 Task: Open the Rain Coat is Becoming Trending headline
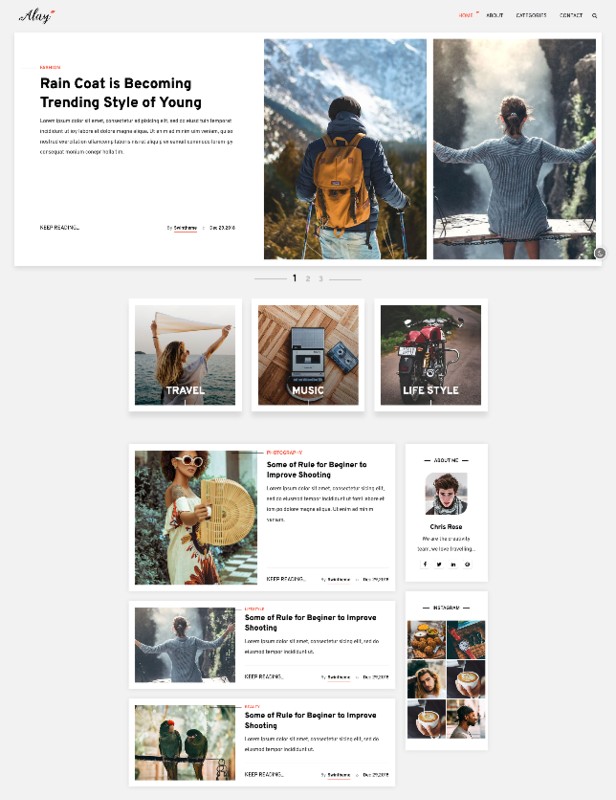point(120,92)
